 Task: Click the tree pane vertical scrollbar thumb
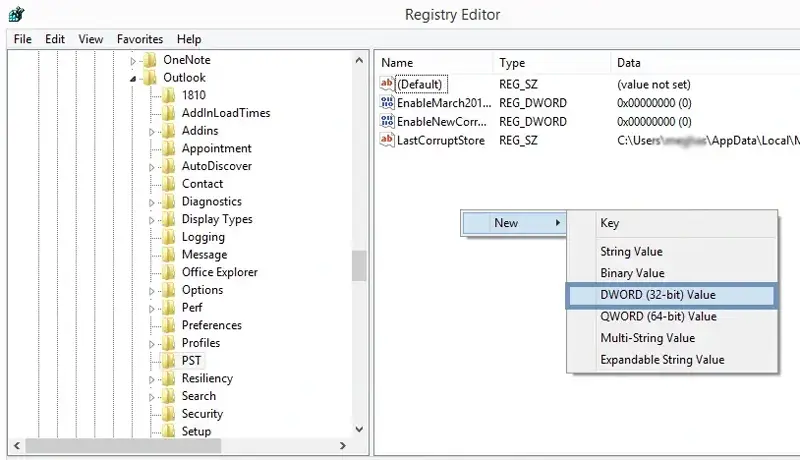(358, 265)
